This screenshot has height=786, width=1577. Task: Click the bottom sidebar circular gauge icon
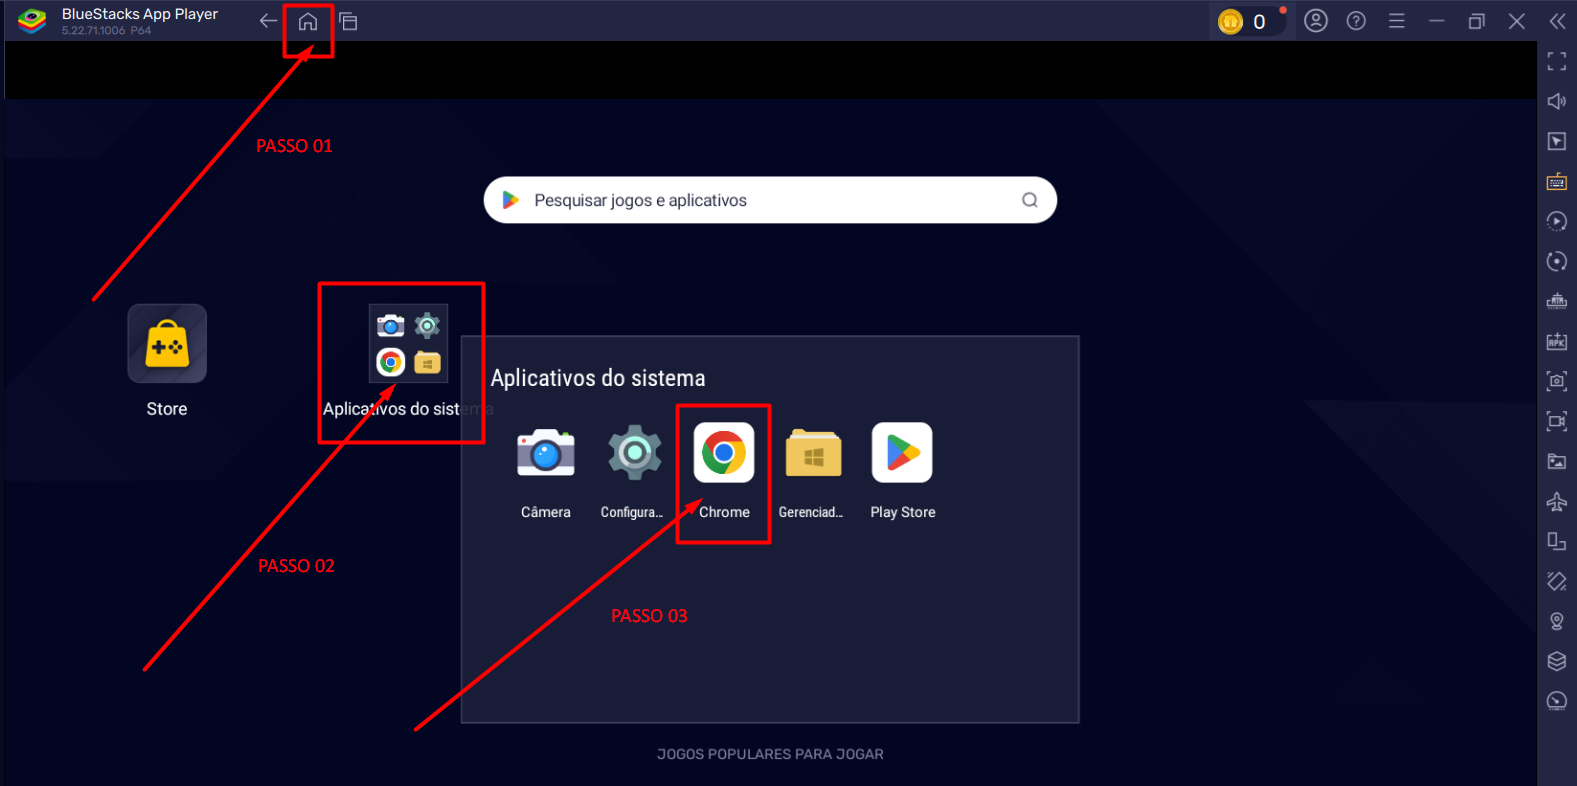point(1557,701)
